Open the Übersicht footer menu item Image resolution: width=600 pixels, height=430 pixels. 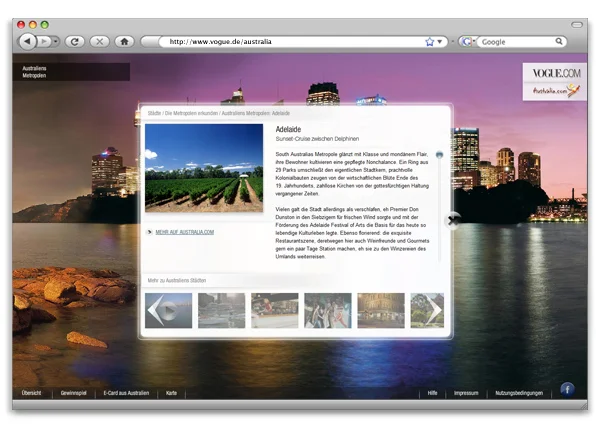point(31,393)
